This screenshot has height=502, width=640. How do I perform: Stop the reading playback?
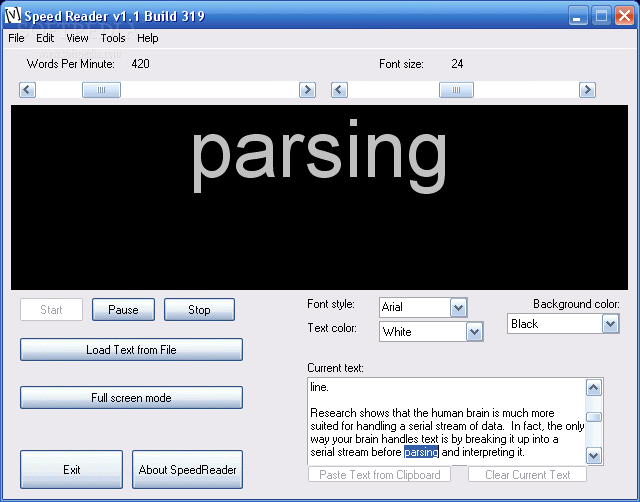(x=199, y=310)
